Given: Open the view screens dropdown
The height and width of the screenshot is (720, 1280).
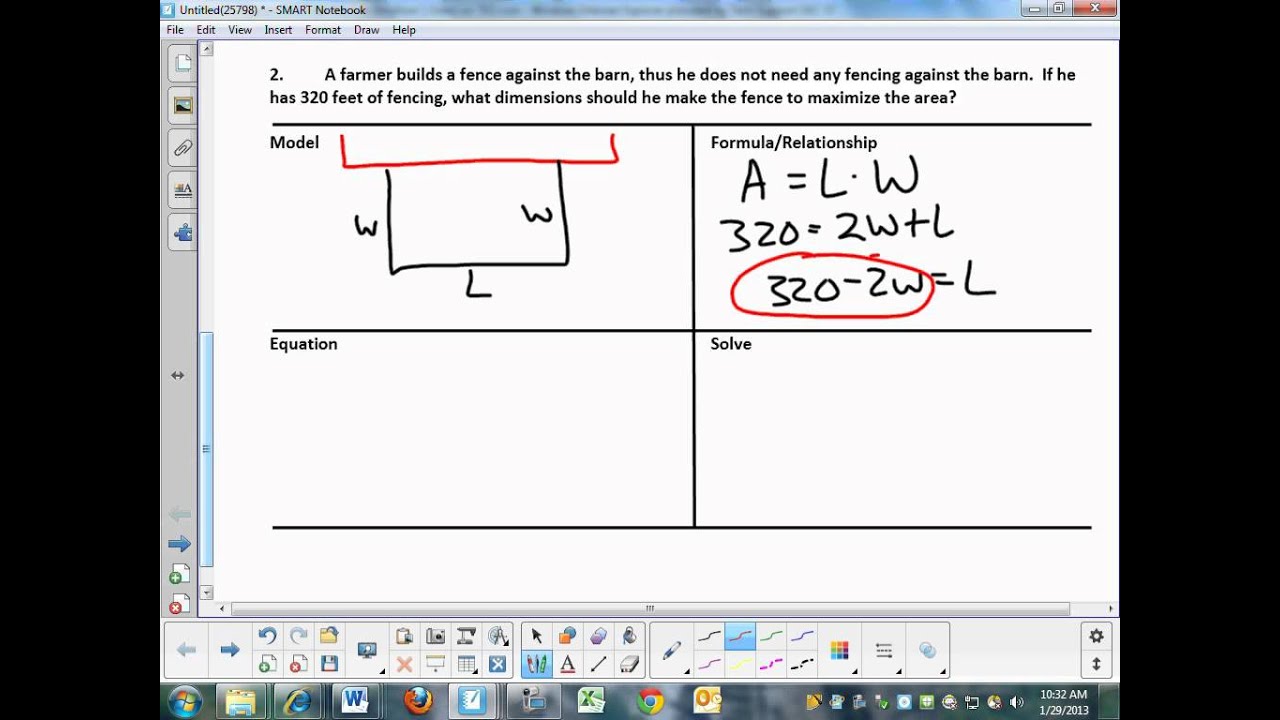Looking at the screenshot, I should pyautogui.click(x=367, y=650).
